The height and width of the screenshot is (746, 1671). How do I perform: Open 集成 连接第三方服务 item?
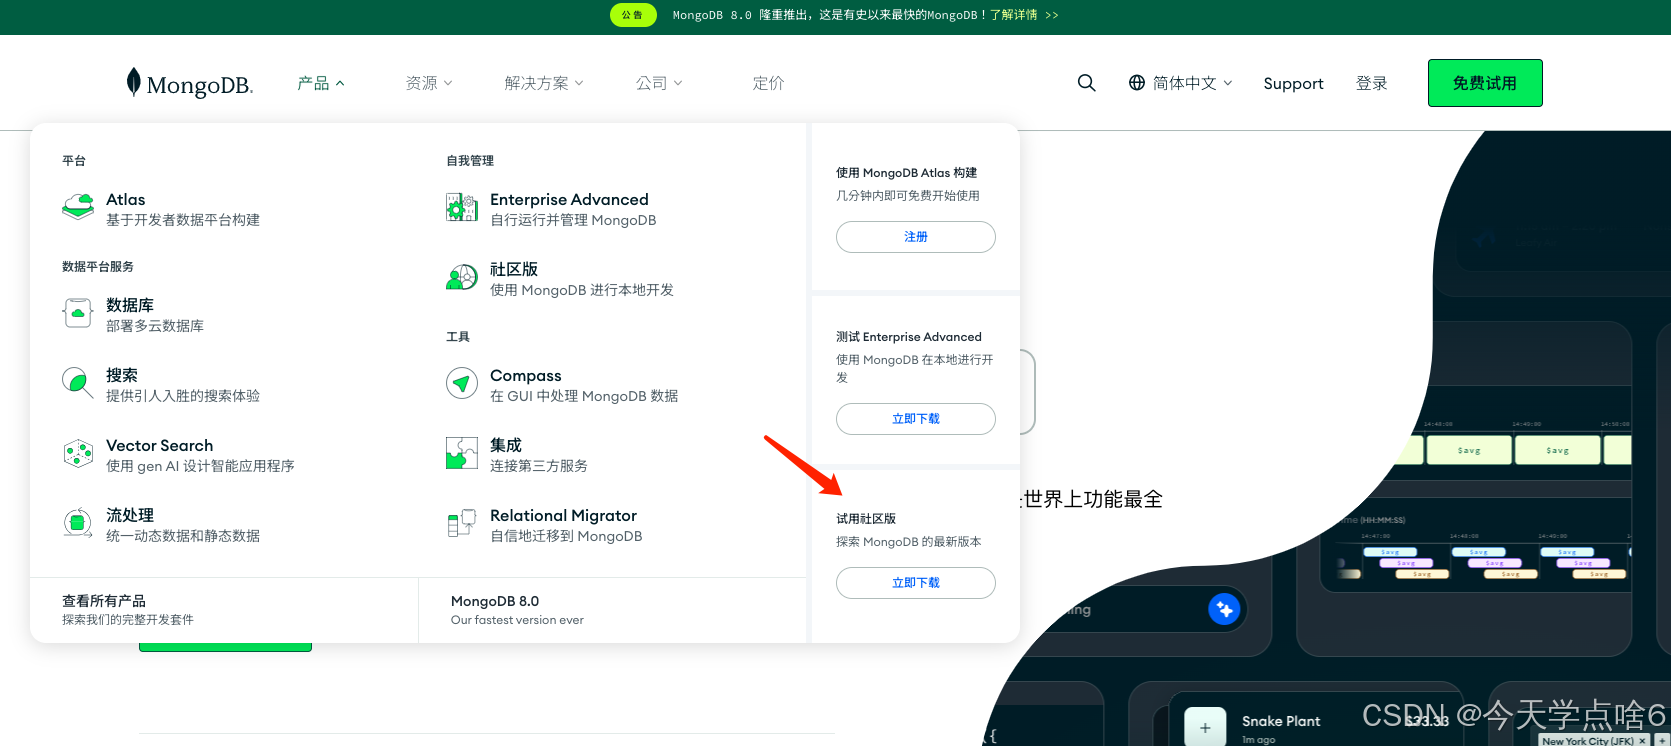(x=517, y=455)
